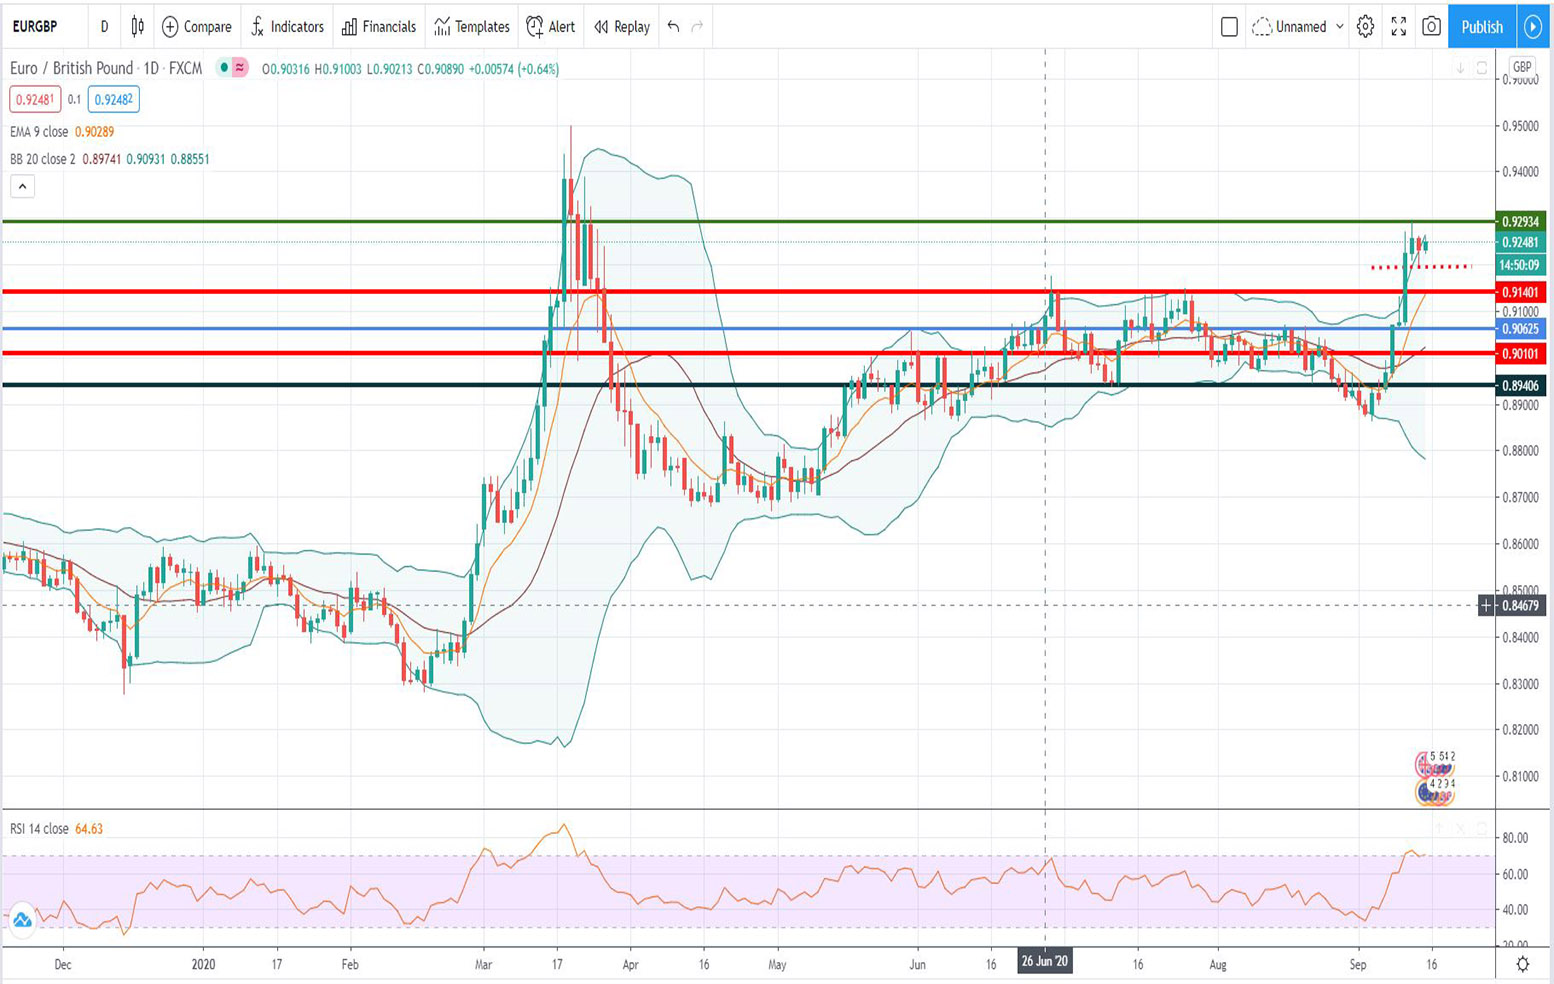Click the blue buy price 0.92482 button
The height and width of the screenshot is (984, 1554).
[x=113, y=100]
